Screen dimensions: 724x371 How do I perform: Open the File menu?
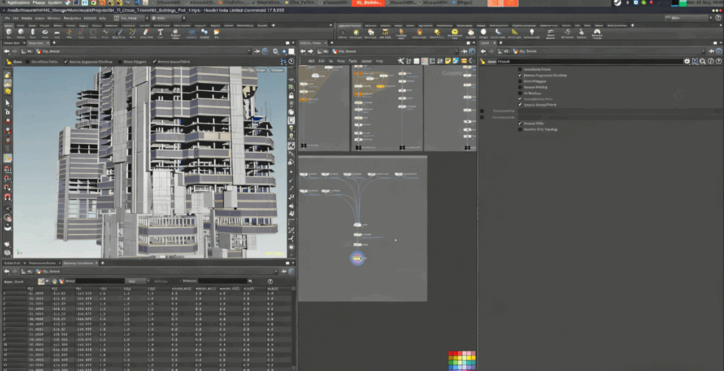coord(8,18)
